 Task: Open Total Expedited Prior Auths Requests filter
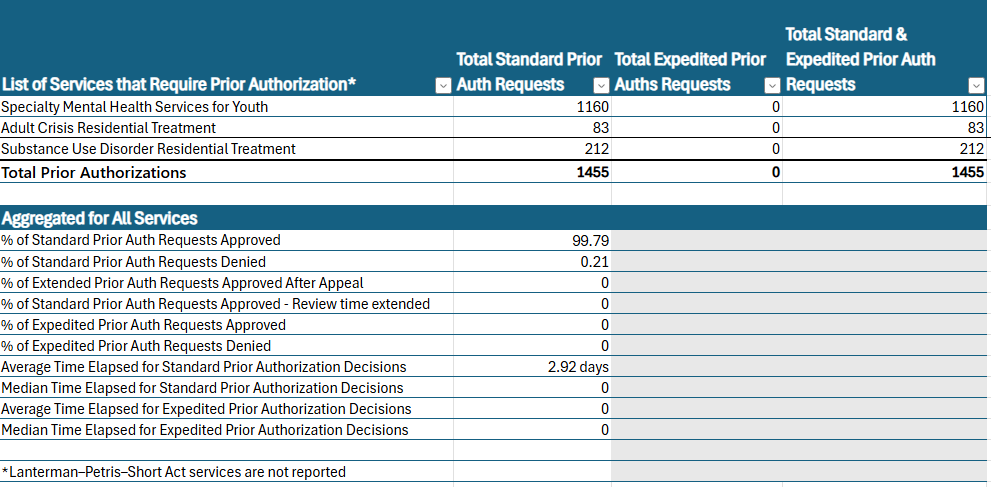point(771,86)
